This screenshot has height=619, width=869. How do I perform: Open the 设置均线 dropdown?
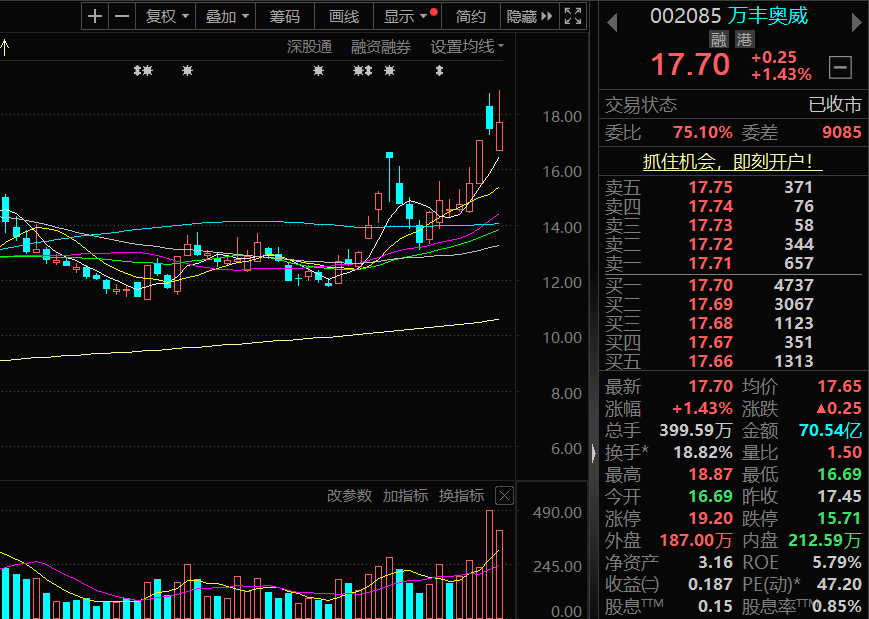pos(467,47)
